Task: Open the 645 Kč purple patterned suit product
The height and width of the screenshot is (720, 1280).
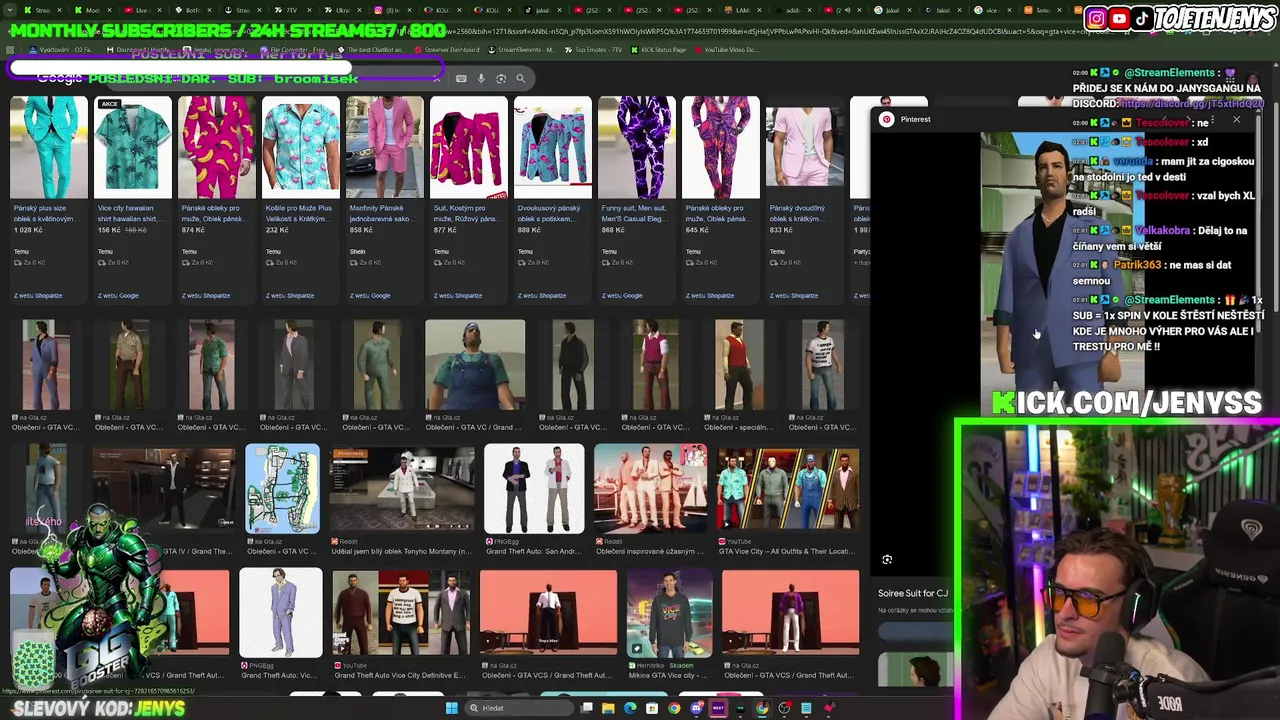Action: point(721,198)
